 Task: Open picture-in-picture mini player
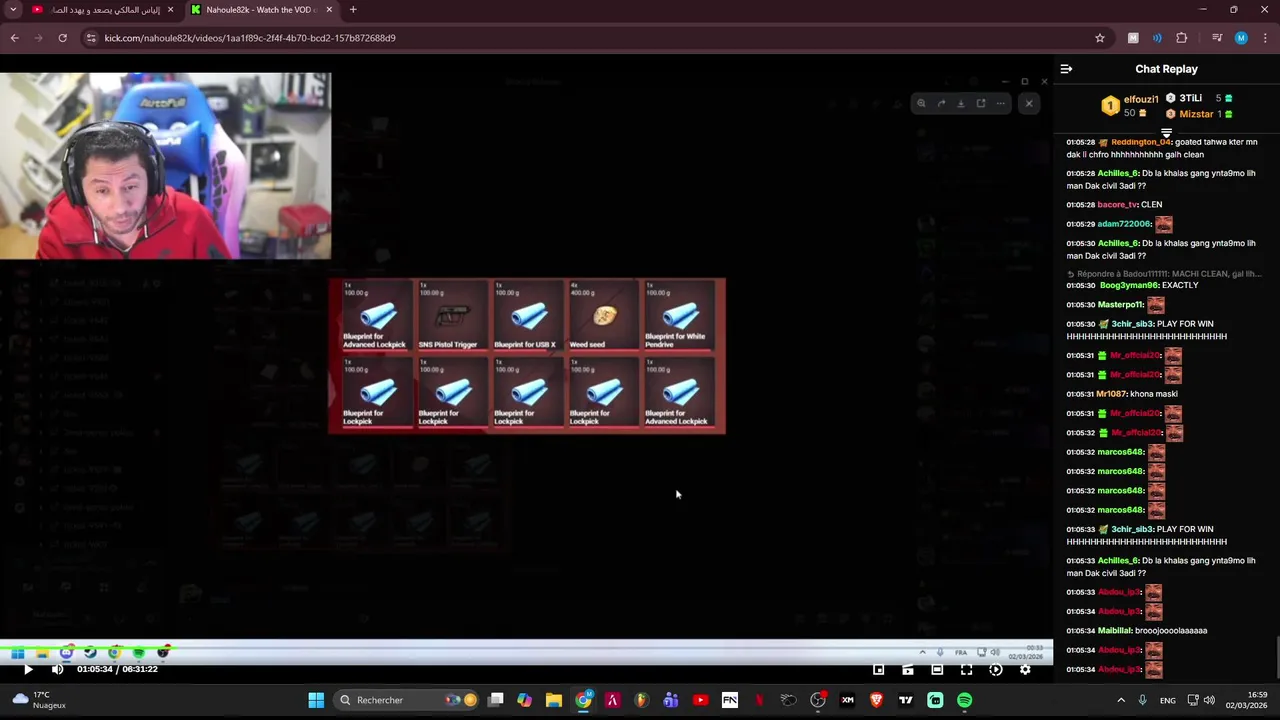pos(878,670)
